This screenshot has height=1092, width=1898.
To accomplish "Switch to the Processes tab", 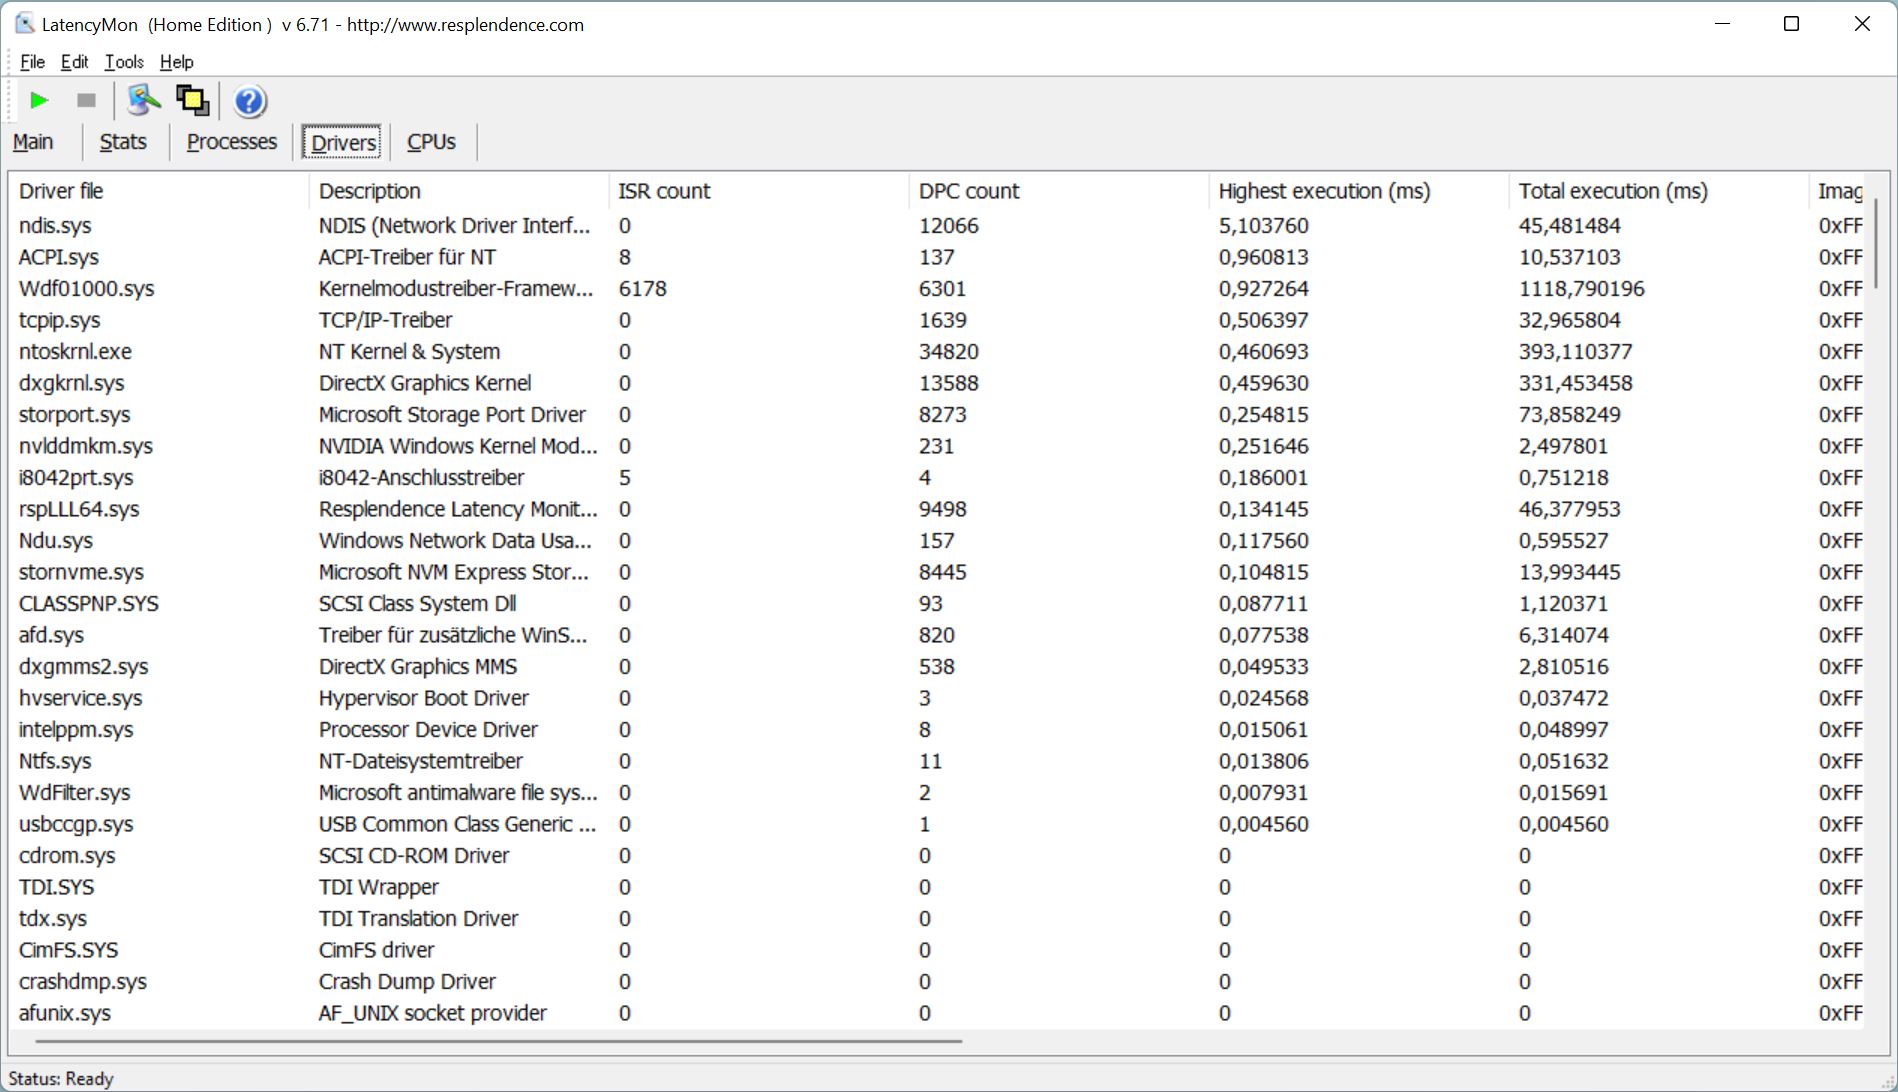I will pos(232,142).
